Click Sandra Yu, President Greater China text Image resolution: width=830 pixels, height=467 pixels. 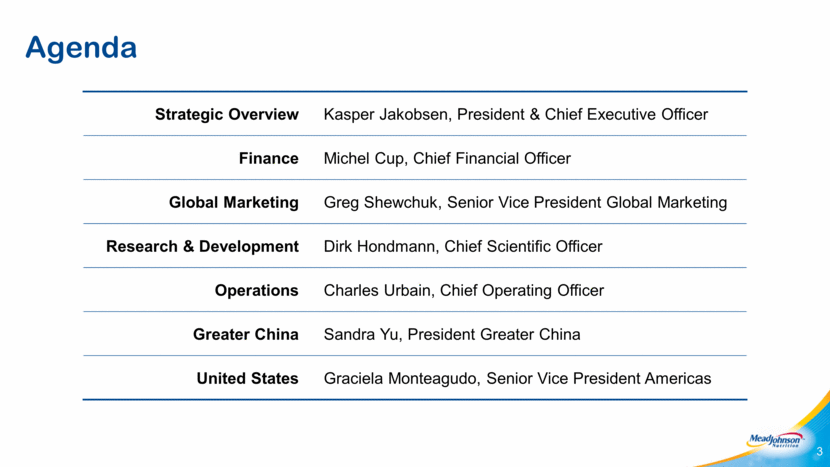coord(452,334)
